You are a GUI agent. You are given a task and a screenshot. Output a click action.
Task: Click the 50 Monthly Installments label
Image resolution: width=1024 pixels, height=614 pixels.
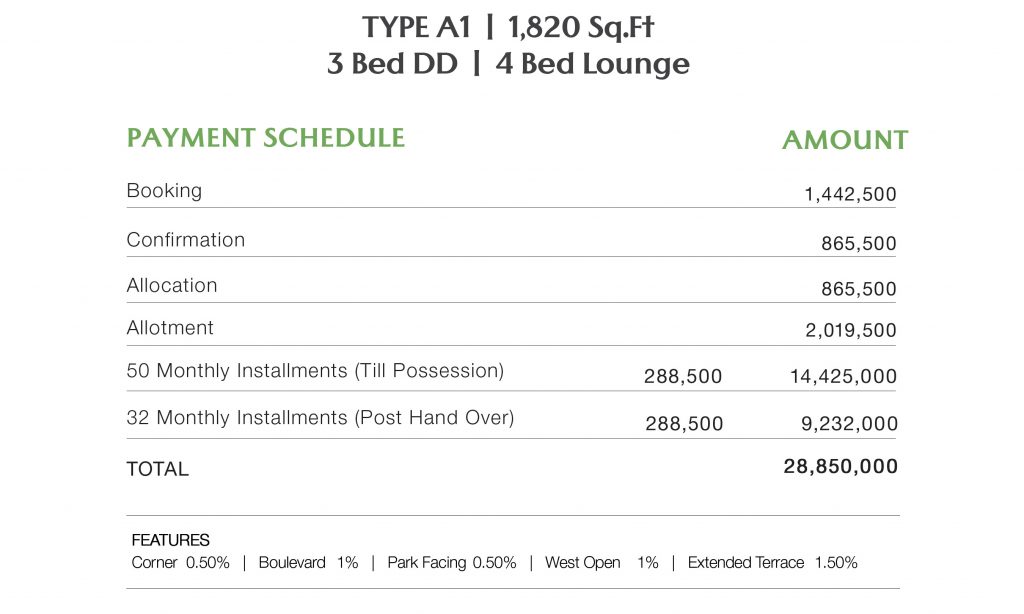click(x=315, y=371)
